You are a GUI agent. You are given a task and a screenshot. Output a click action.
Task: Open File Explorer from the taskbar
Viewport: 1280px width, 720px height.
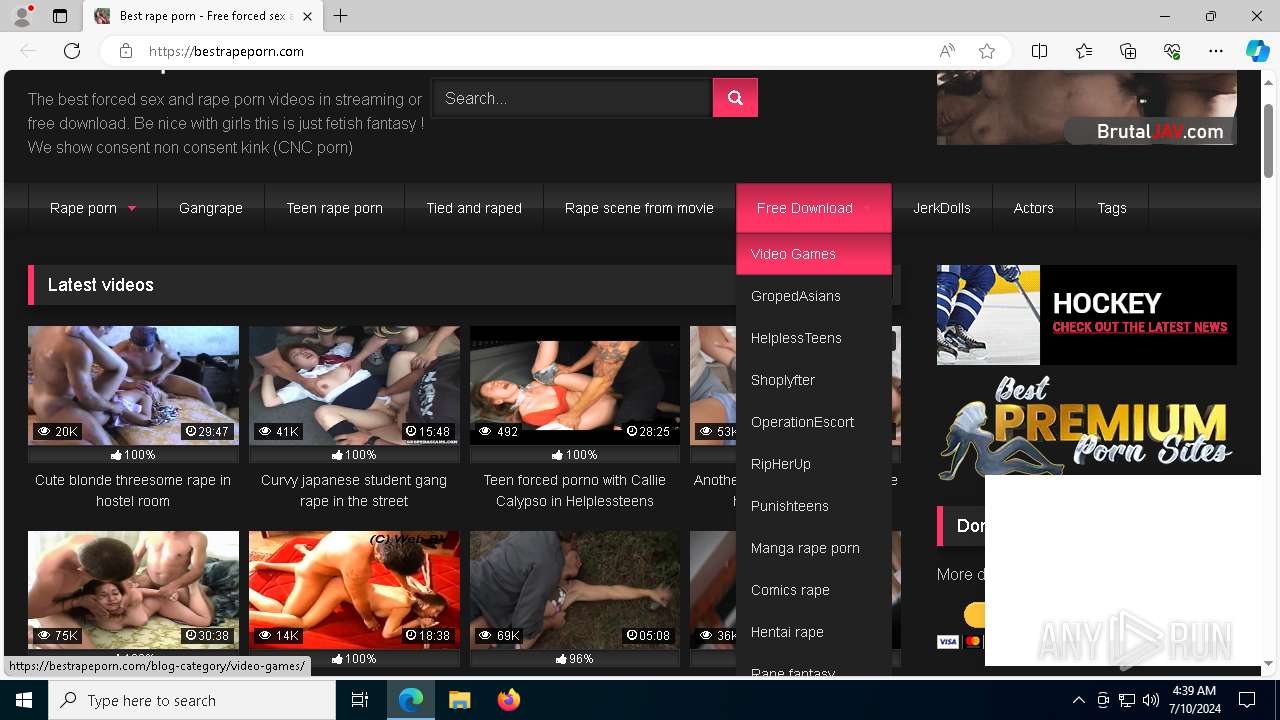tap(459, 700)
